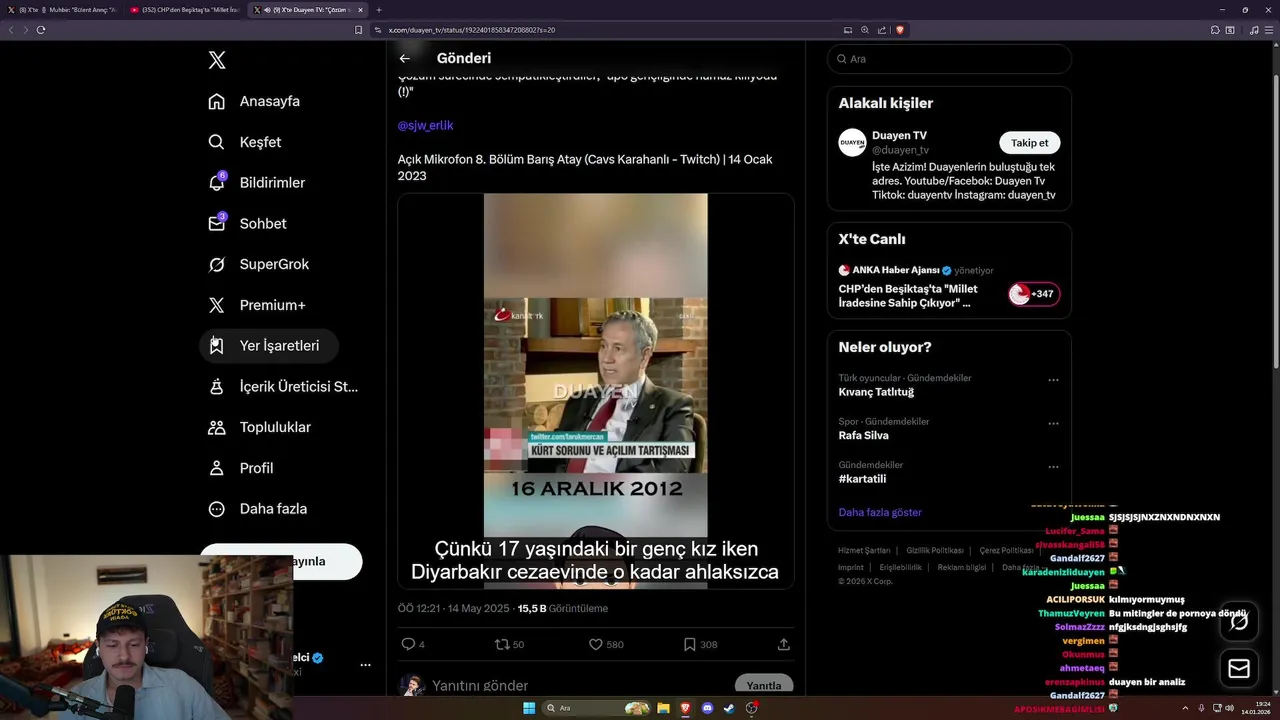Open the #kartatili hashtag trend
Image resolution: width=1280 pixels, height=720 pixels.
click(863, 479)
